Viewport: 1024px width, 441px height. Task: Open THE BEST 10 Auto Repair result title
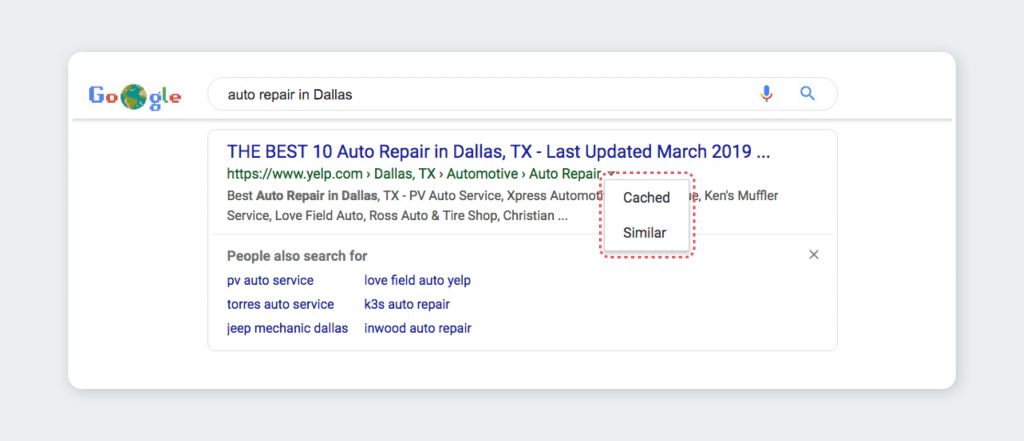(498, 152)
